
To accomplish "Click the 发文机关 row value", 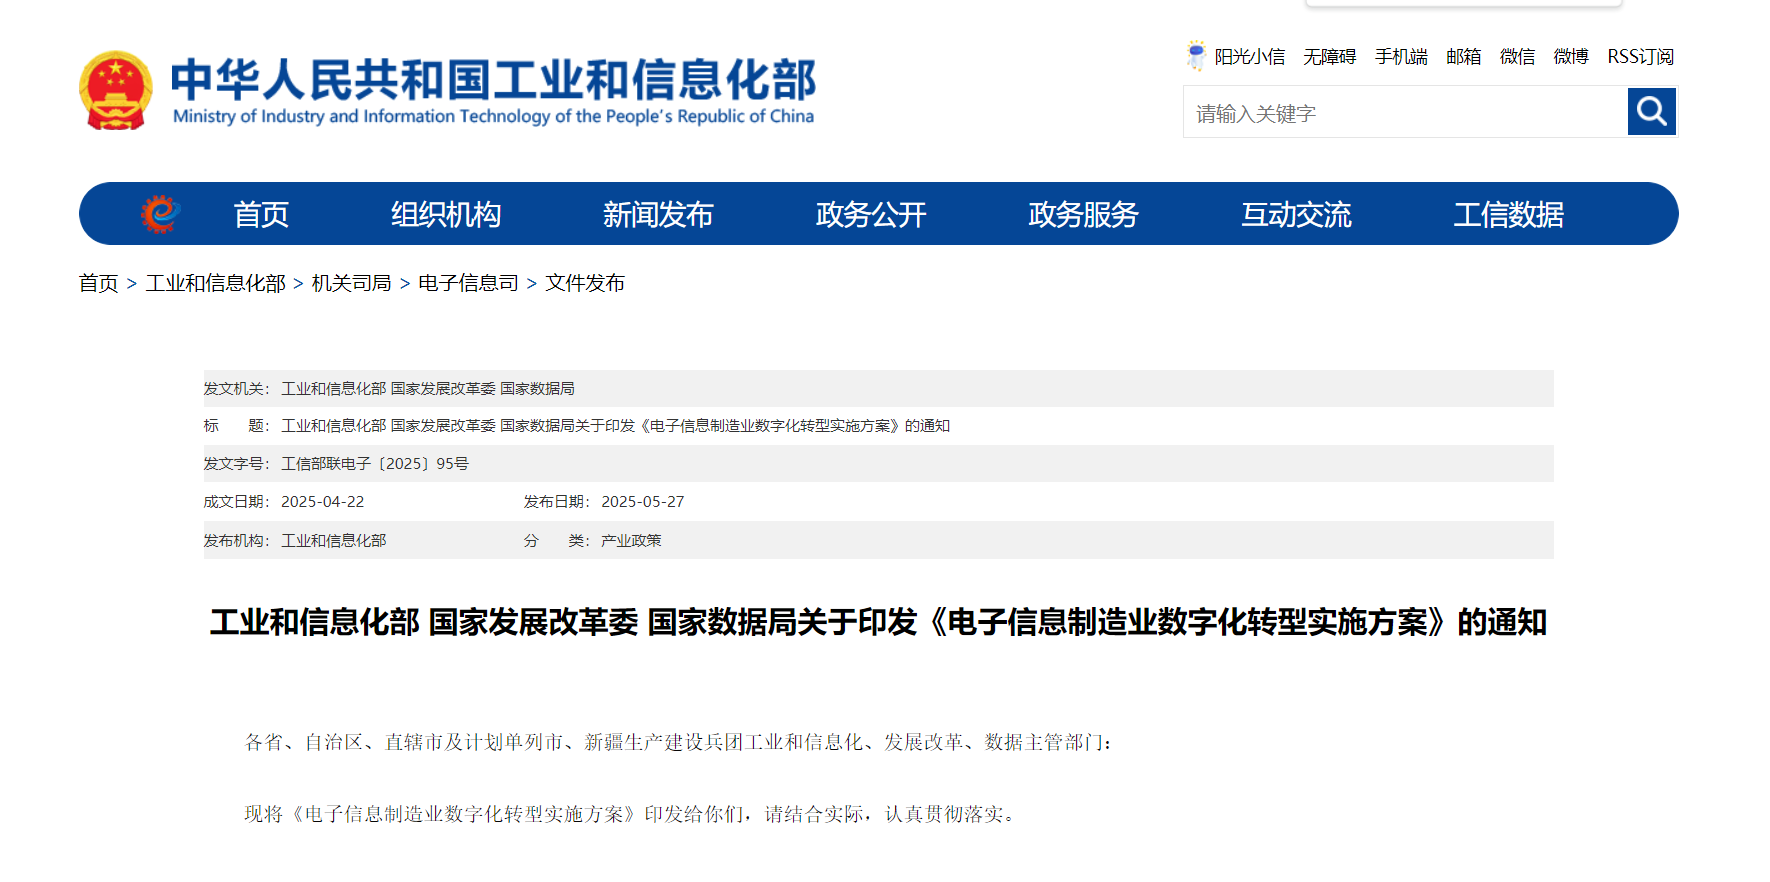I will 428,389.
